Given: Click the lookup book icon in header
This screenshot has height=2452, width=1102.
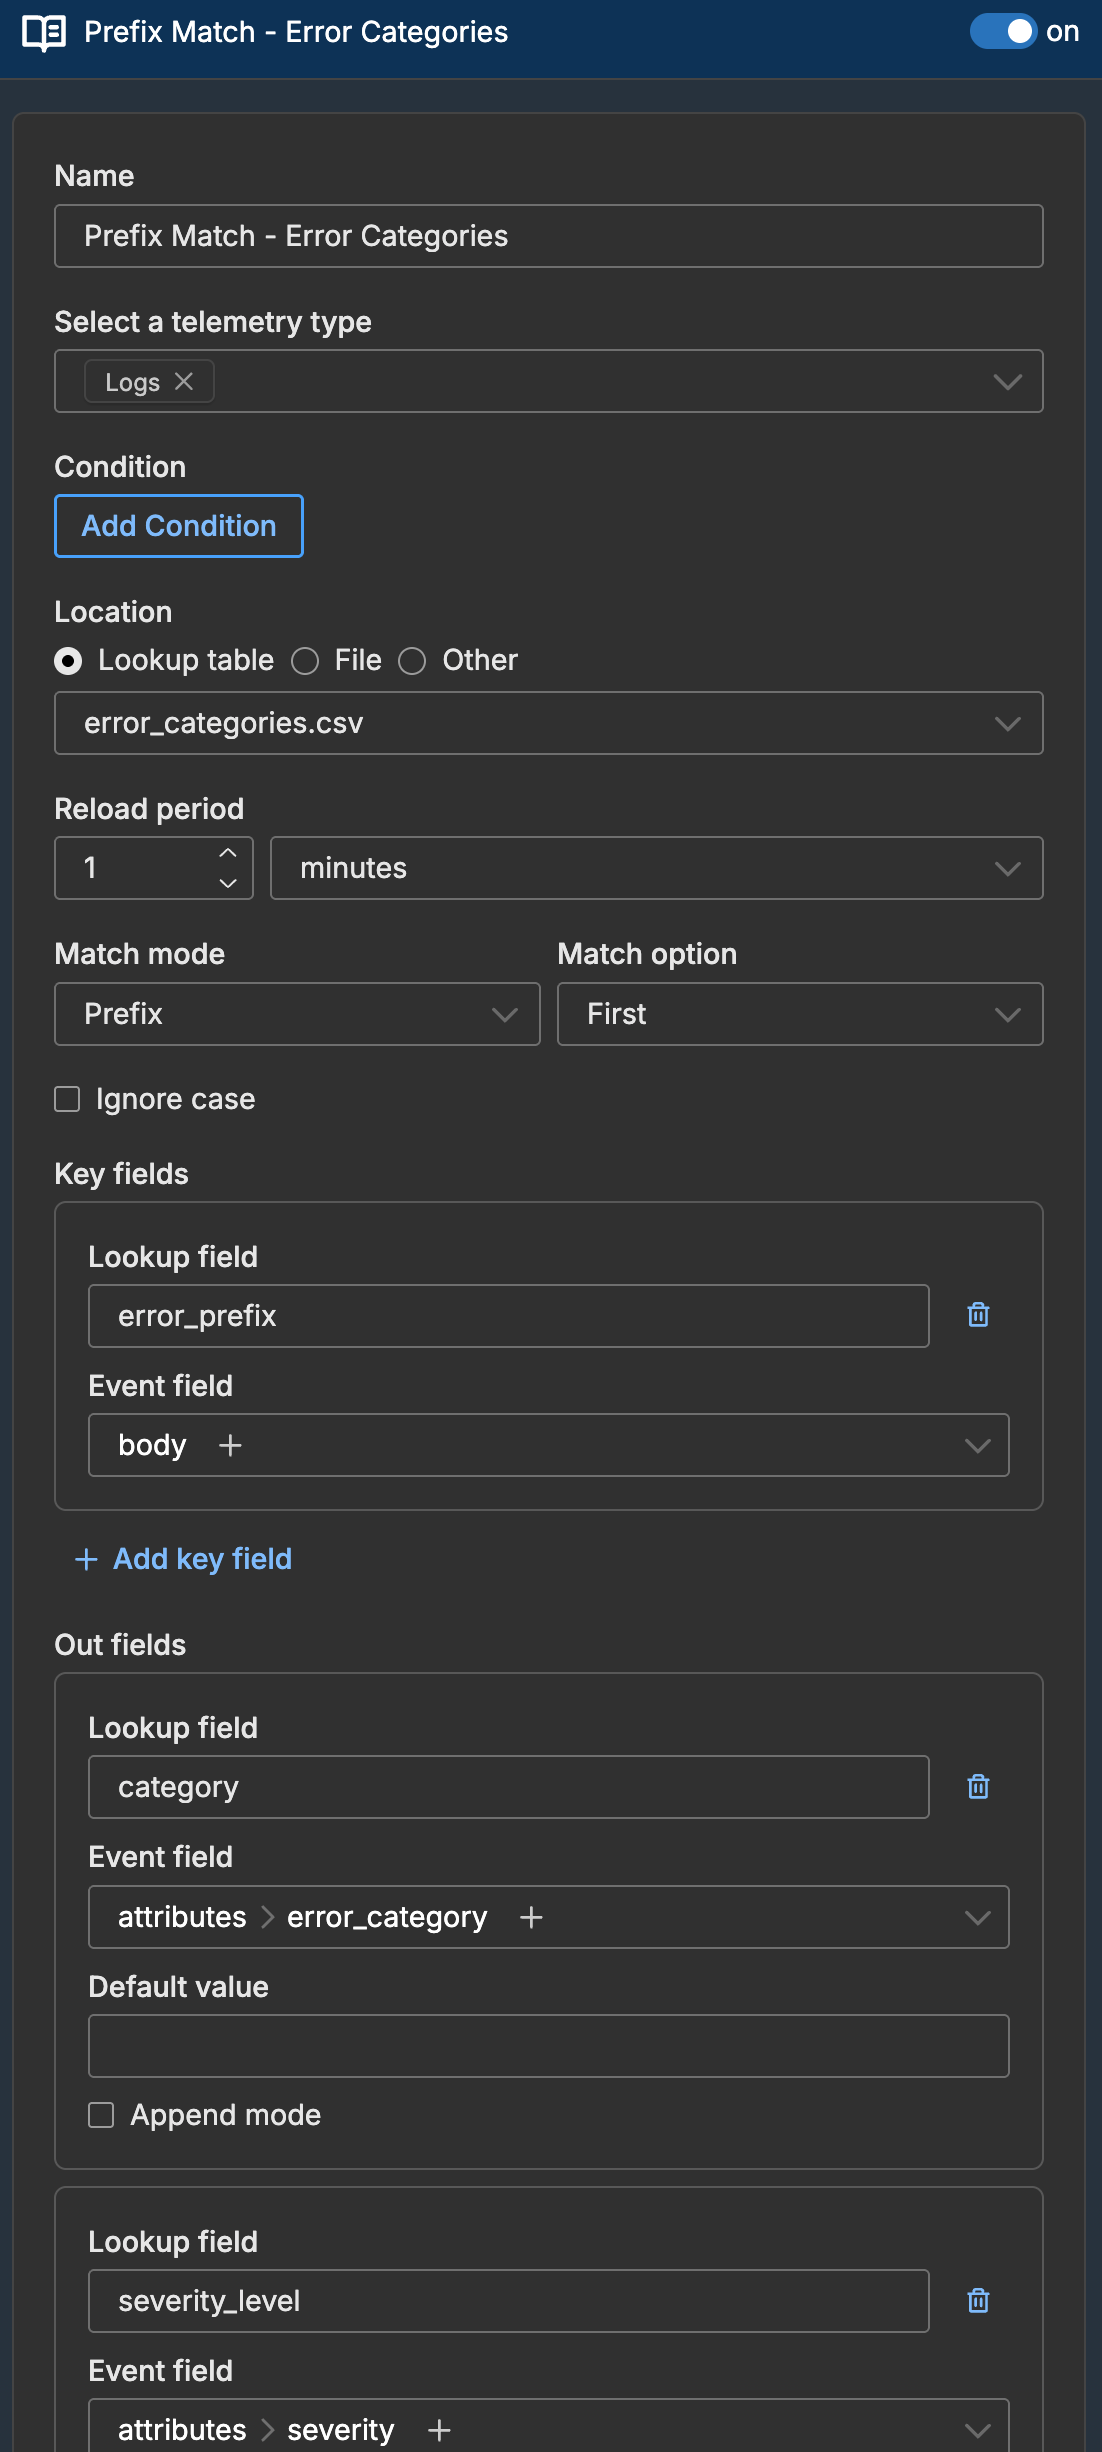Looking at the screenshot, I should pyautogui.click(x=44, y=33).
